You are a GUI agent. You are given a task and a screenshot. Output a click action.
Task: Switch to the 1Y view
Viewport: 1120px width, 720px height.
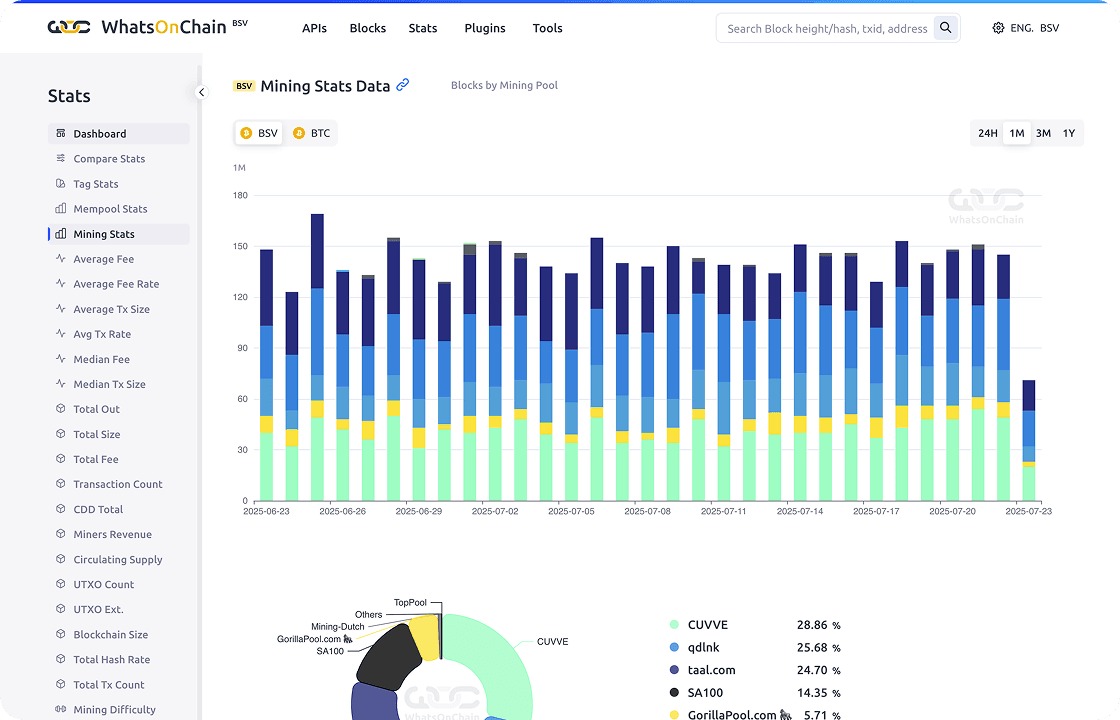1068,132
